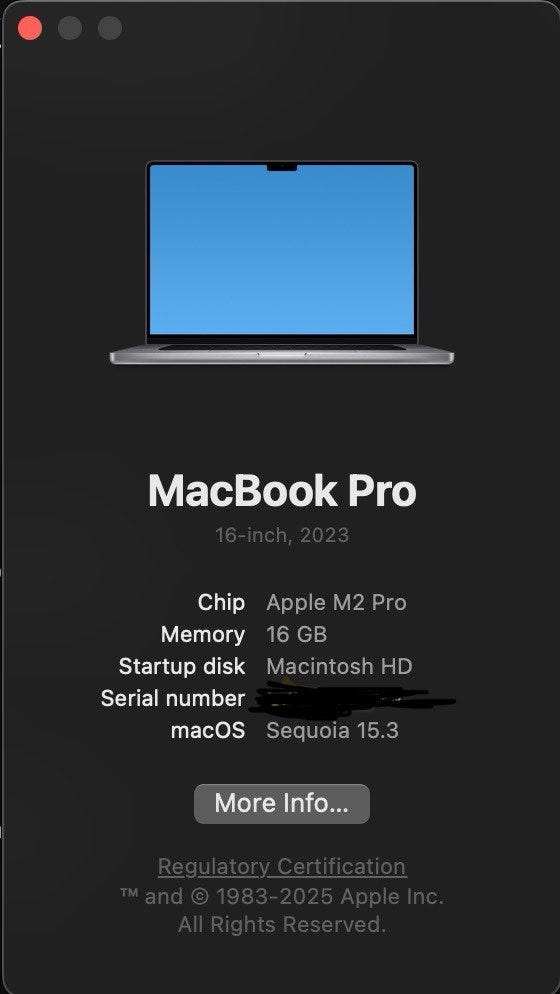The height and width of the screenshot is (994, 560).
Task: Click the camera notch on the laptop image
Action: click(282, 167)
